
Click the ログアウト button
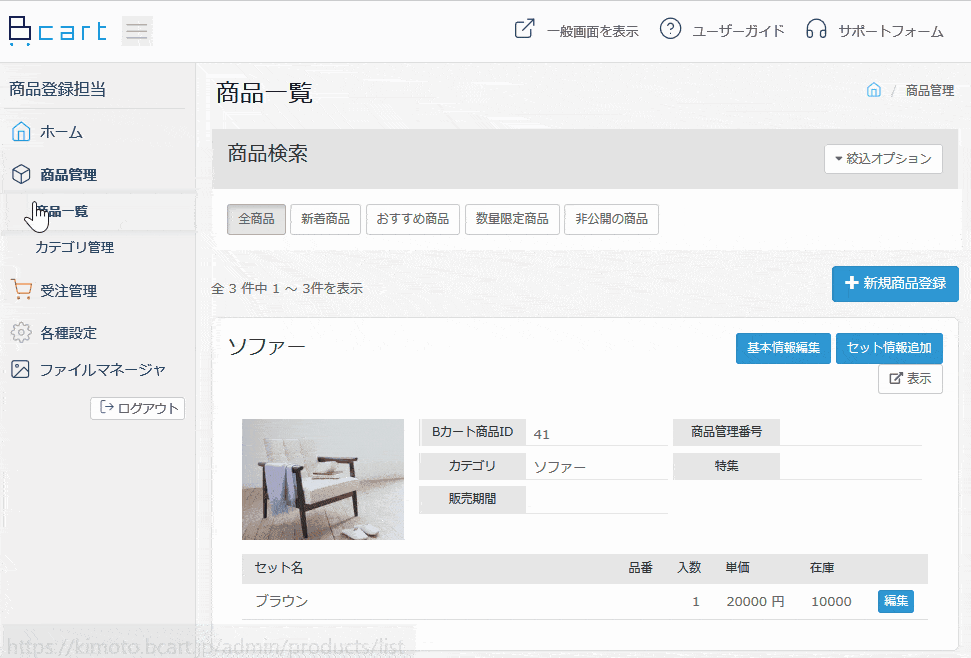pyautogui.click(x=137, y=408)
